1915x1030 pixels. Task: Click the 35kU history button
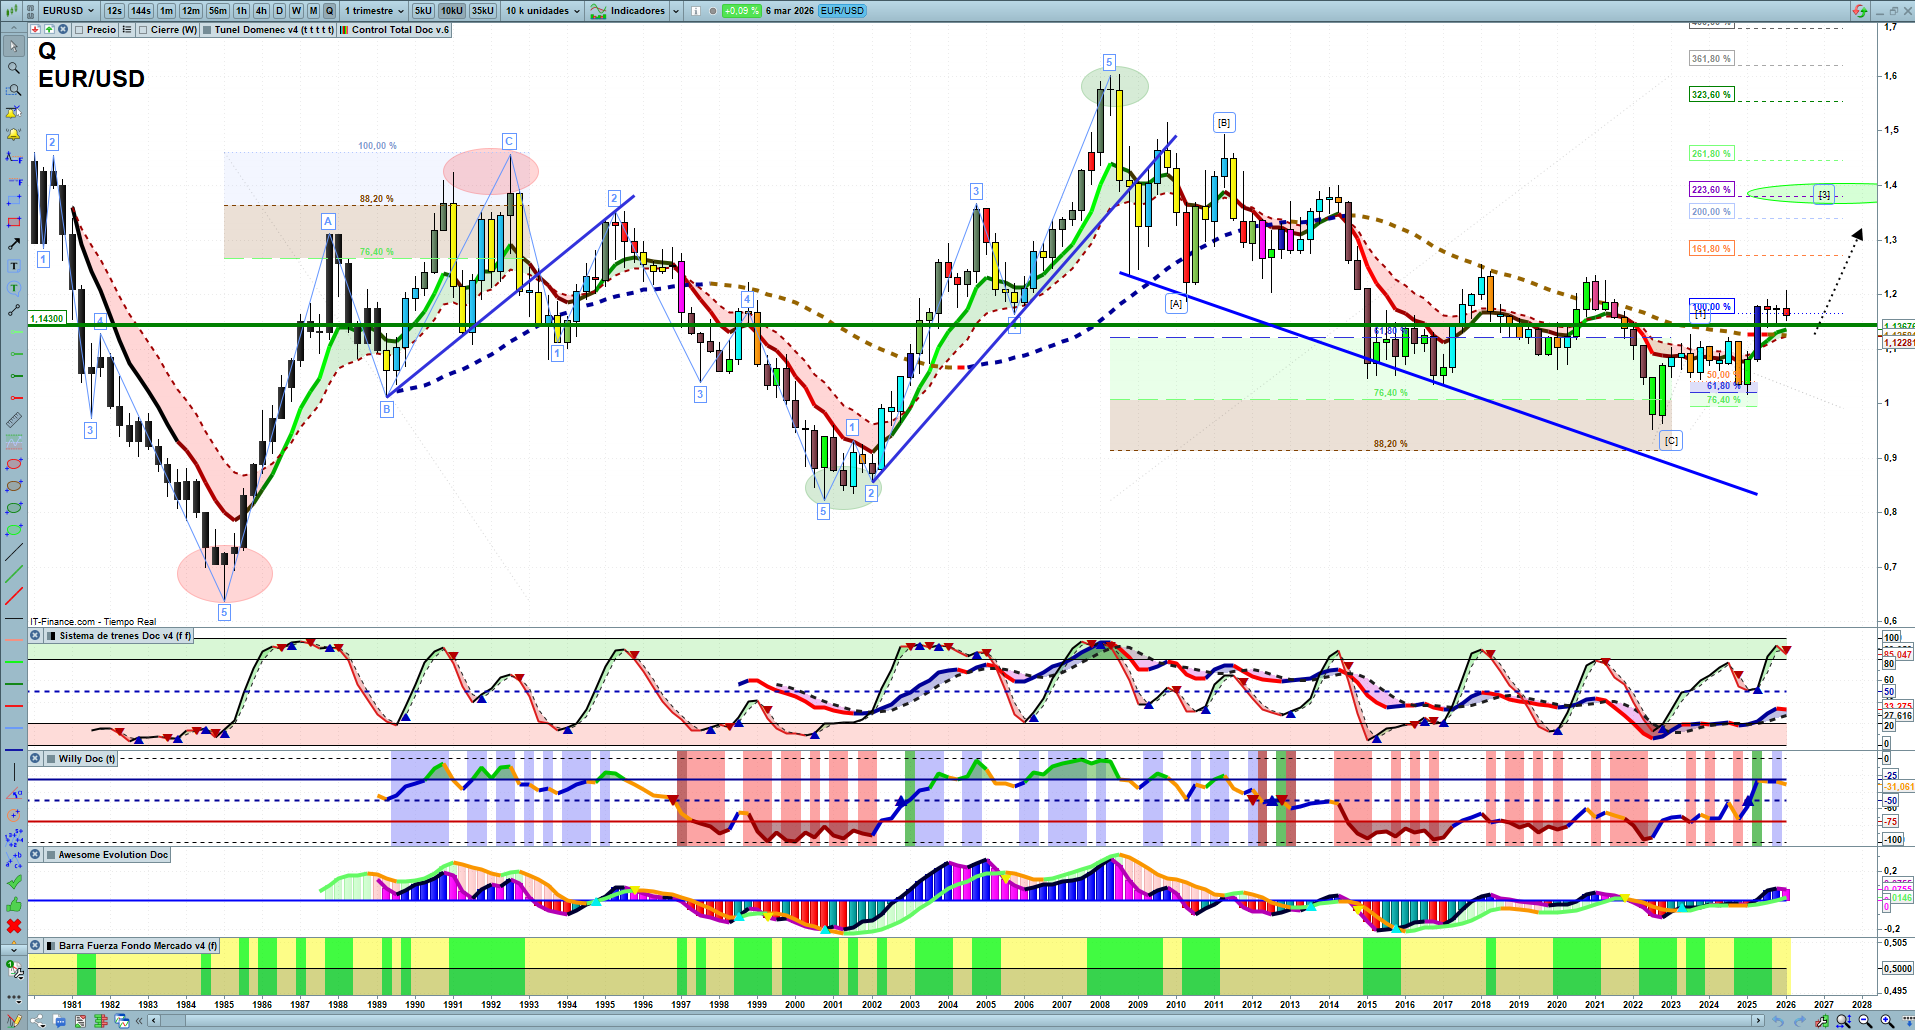(x=483, y=11)
